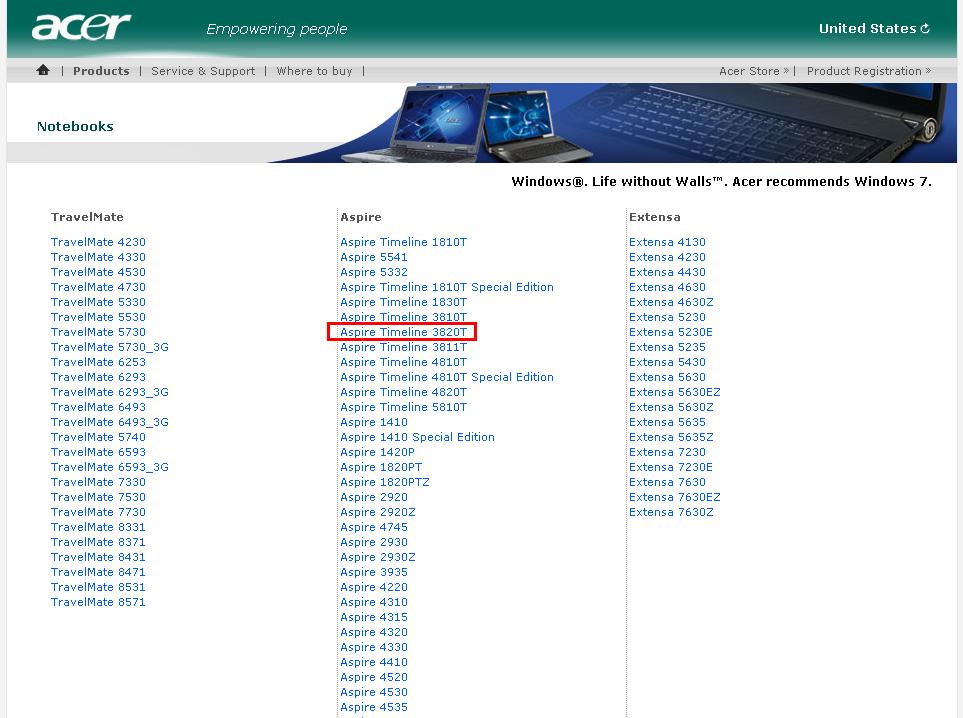Open TravelMate 8431 link

click(x=98, y=557)
